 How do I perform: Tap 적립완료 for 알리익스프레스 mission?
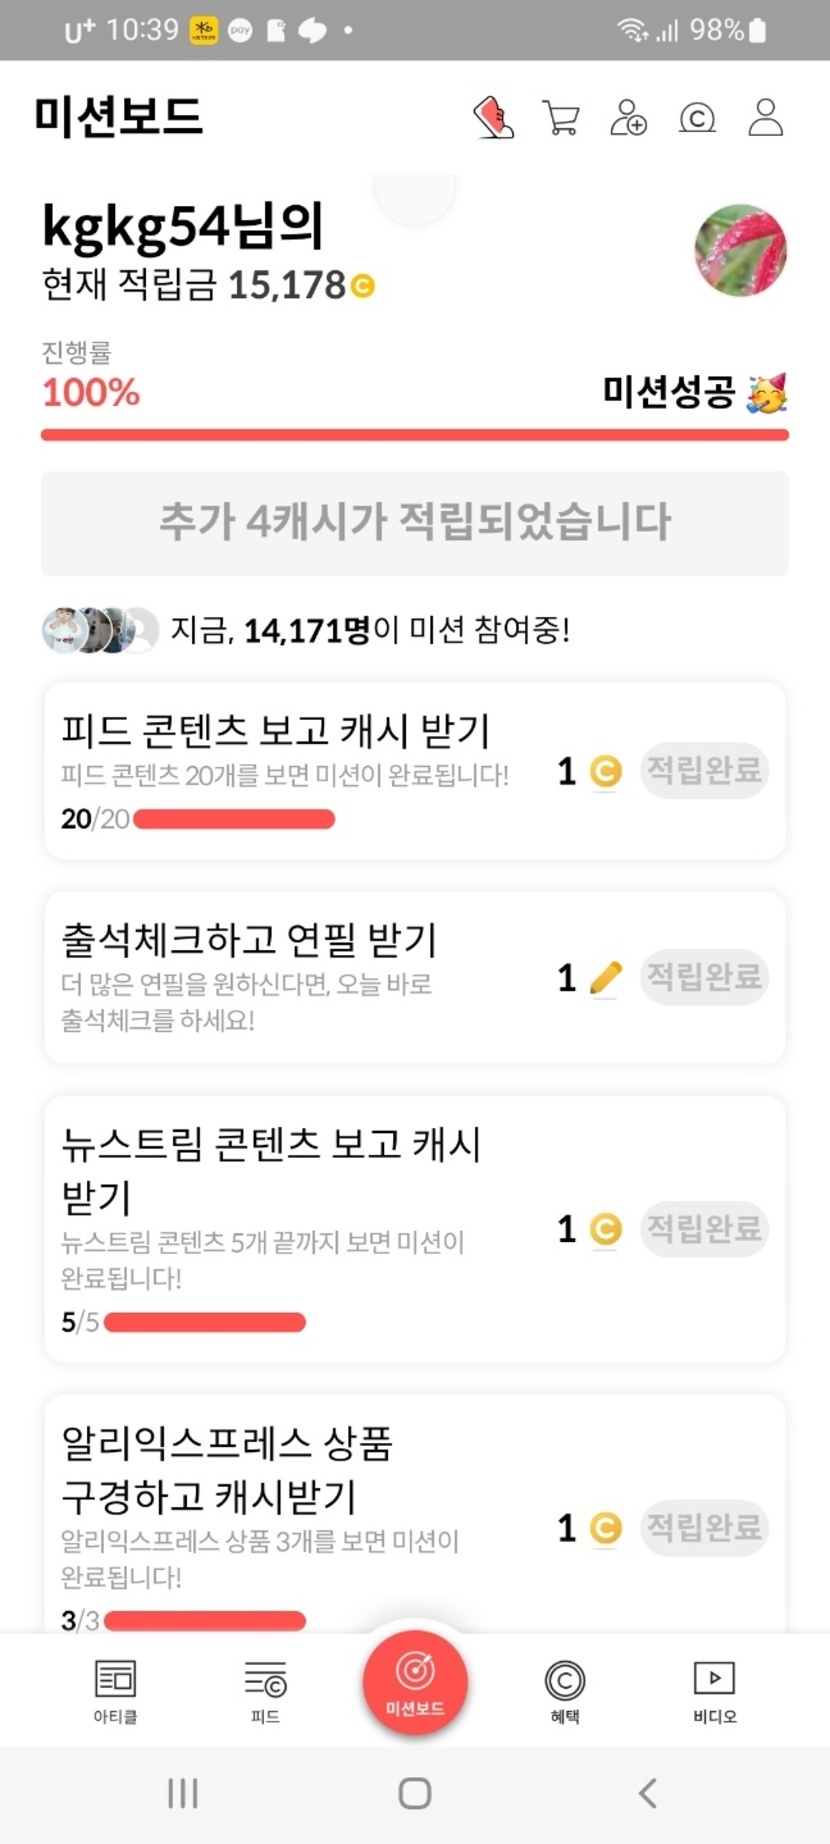704,1527
